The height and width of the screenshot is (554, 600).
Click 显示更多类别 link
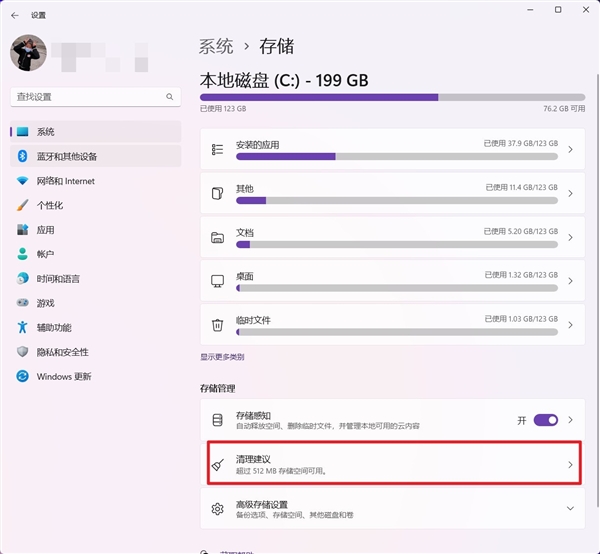(x=222, y=357)
